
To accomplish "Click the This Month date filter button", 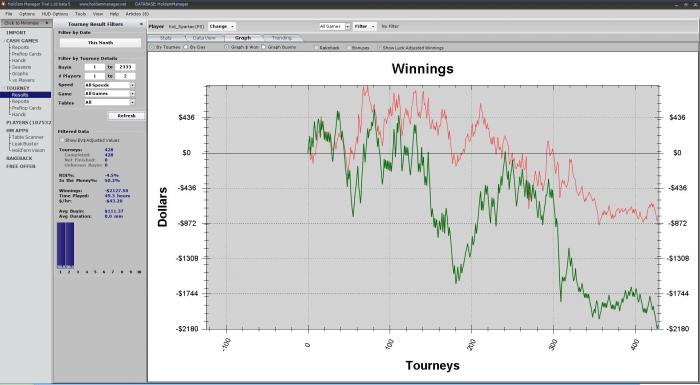I will [100, 43].
